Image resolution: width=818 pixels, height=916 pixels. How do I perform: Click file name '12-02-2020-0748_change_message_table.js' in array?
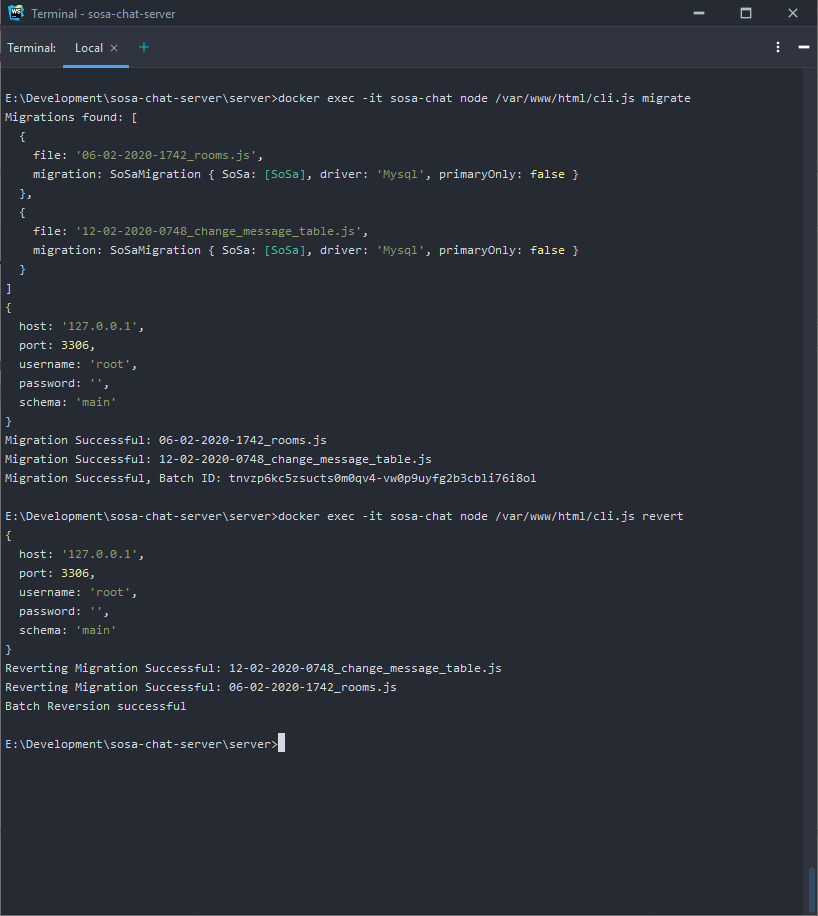(218, 231)
